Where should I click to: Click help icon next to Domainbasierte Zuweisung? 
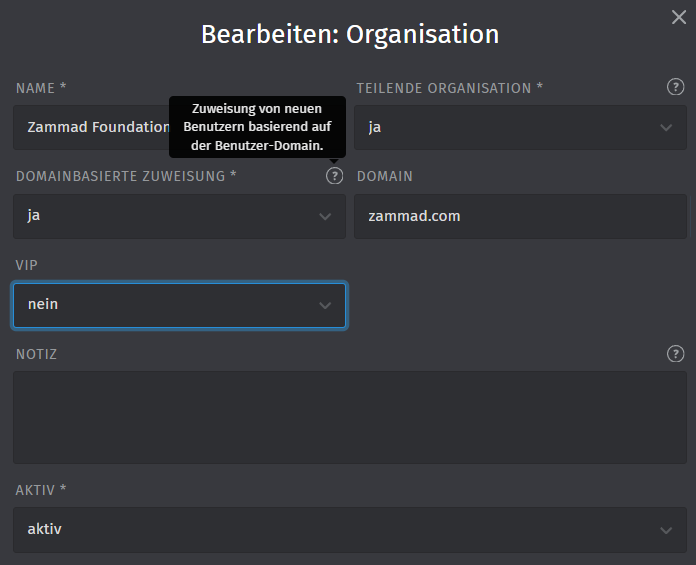334,176
